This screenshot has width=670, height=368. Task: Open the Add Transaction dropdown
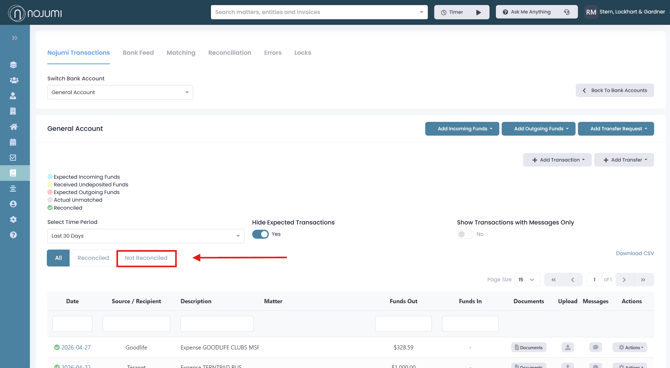pyautogui.click(x=557, y=160)
